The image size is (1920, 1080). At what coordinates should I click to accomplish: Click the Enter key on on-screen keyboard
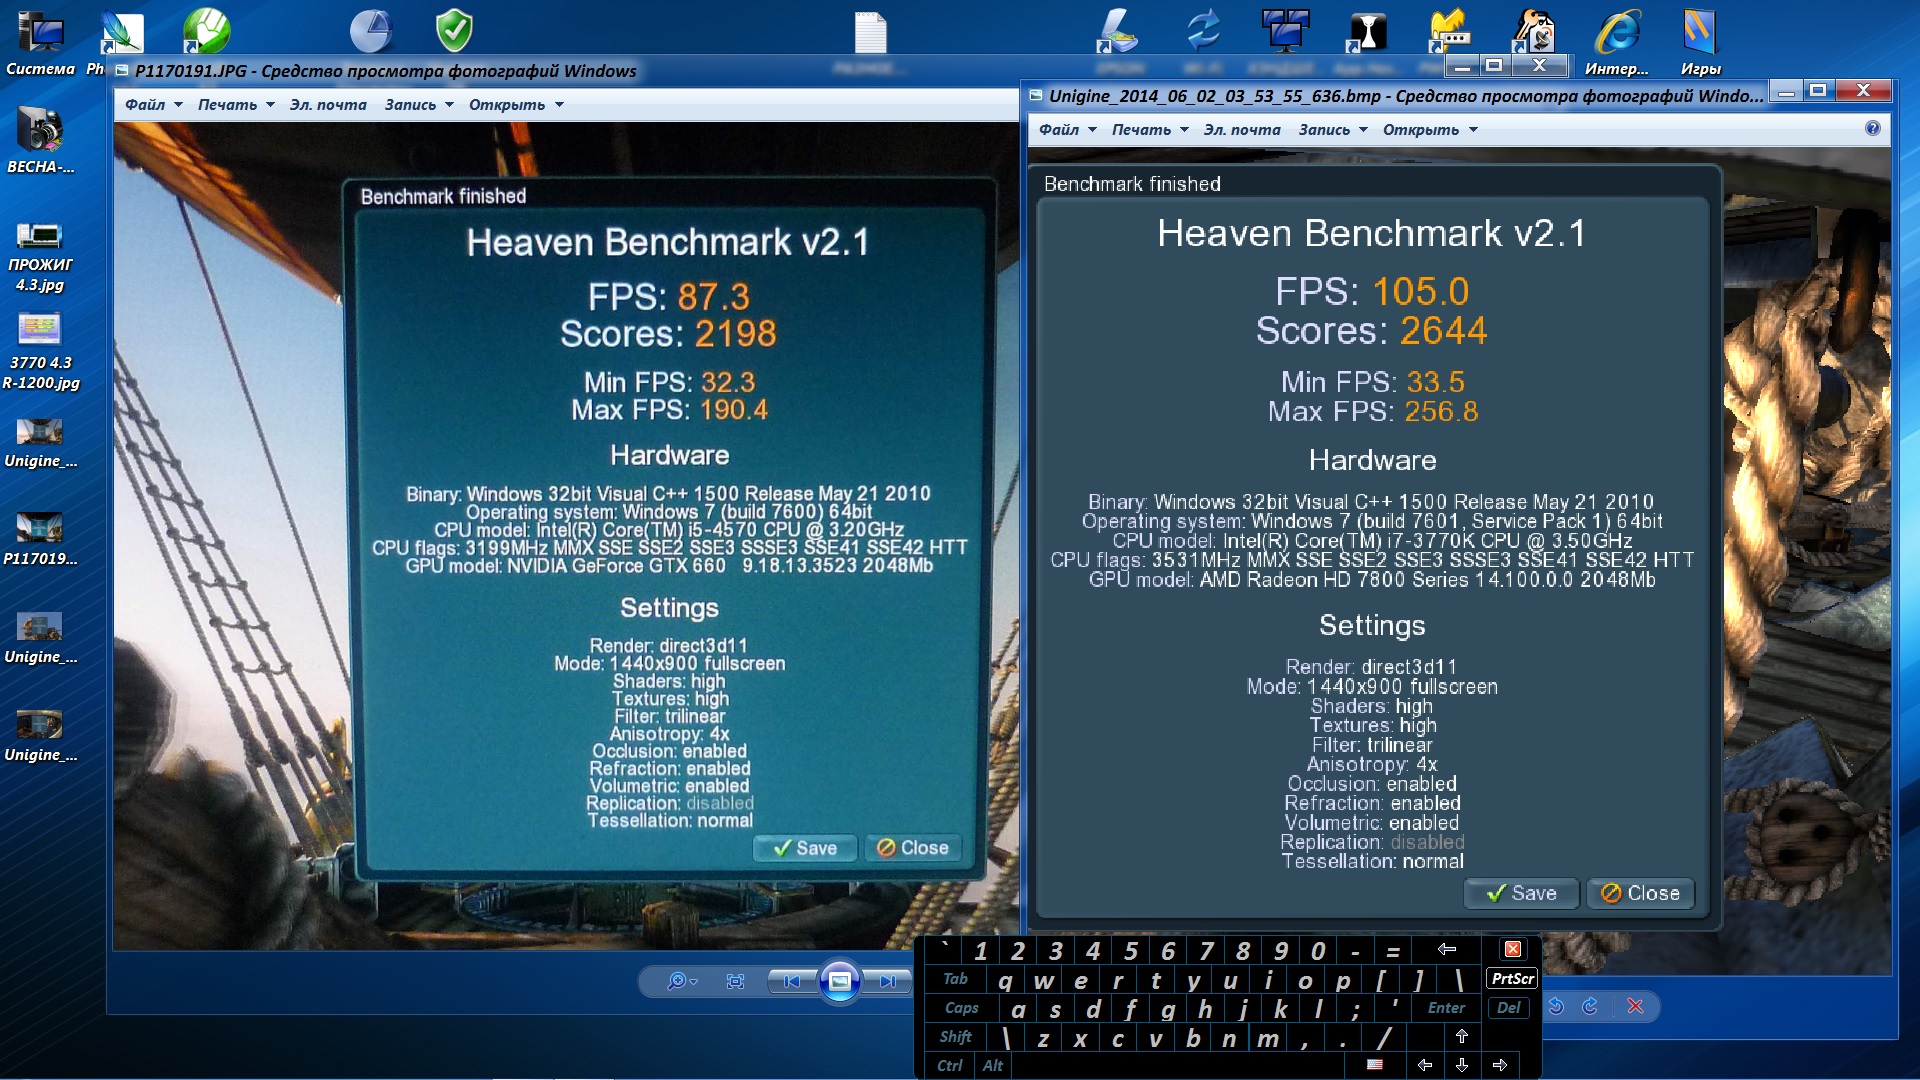coord(1446,1008)
